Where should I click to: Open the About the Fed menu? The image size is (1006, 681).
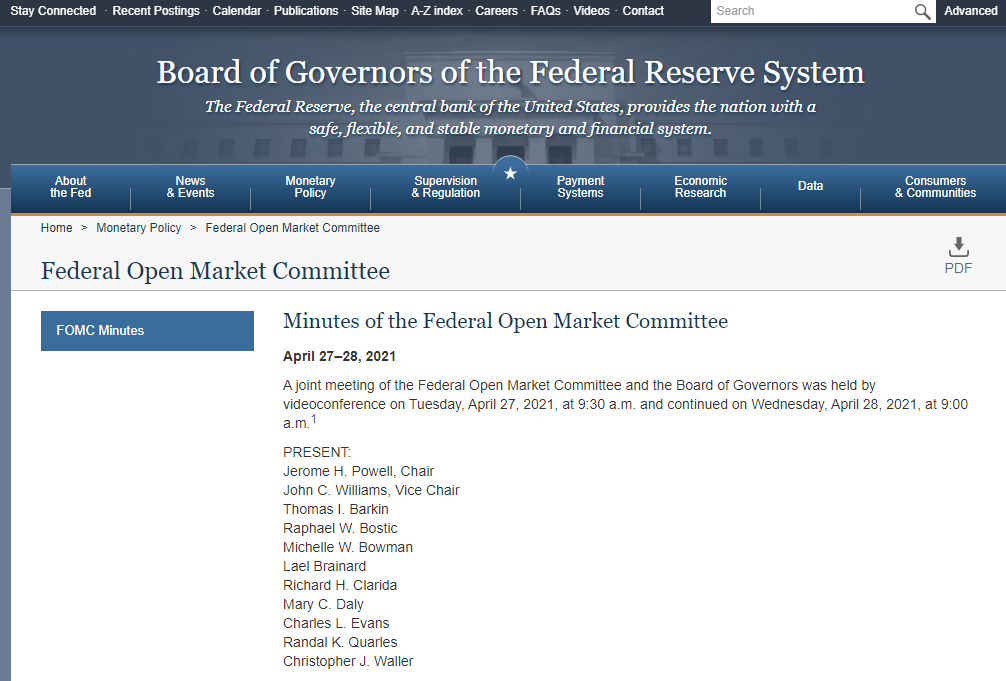point(71,187)
